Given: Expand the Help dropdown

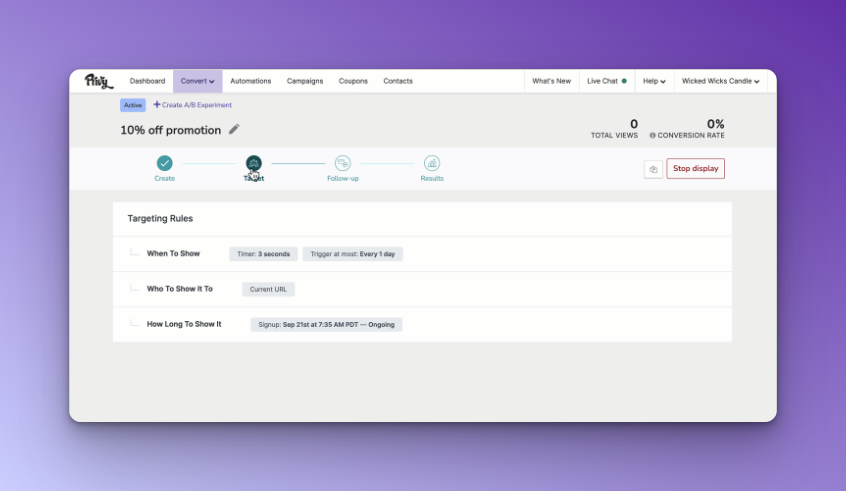Looking at the screenshot, I should [654, 81].
